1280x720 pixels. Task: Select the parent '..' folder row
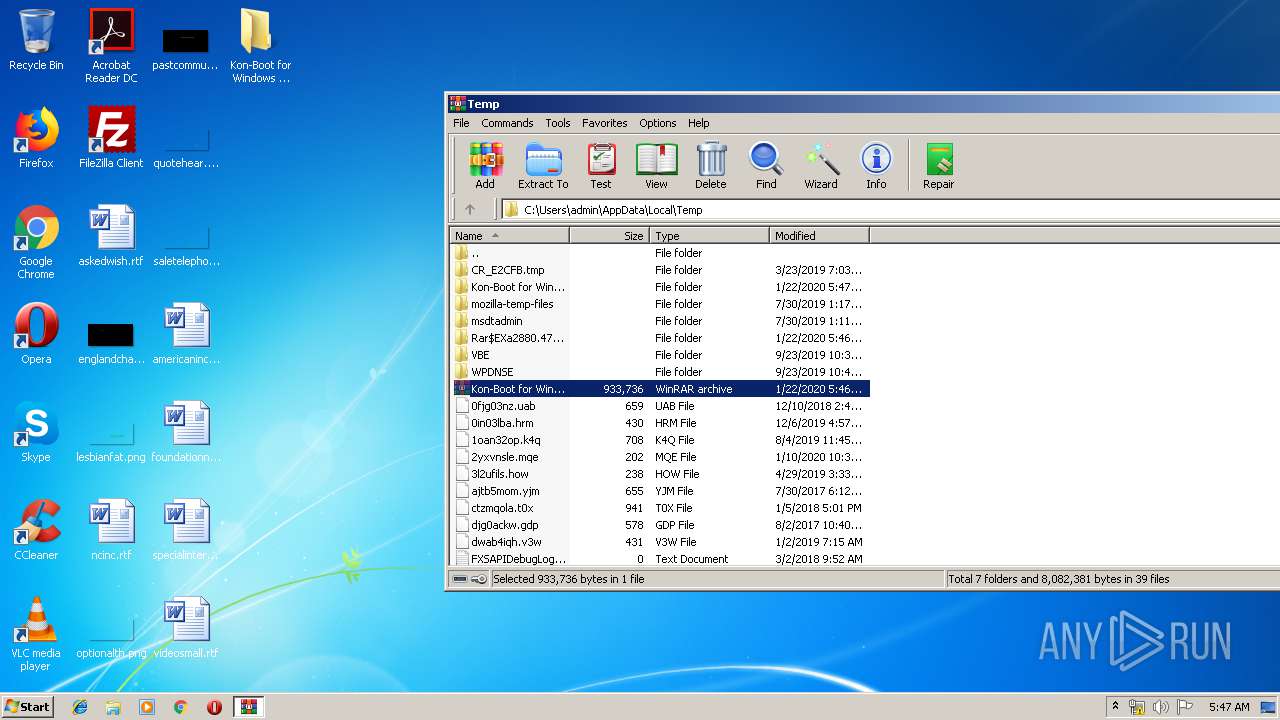click(x=660, y=253)
